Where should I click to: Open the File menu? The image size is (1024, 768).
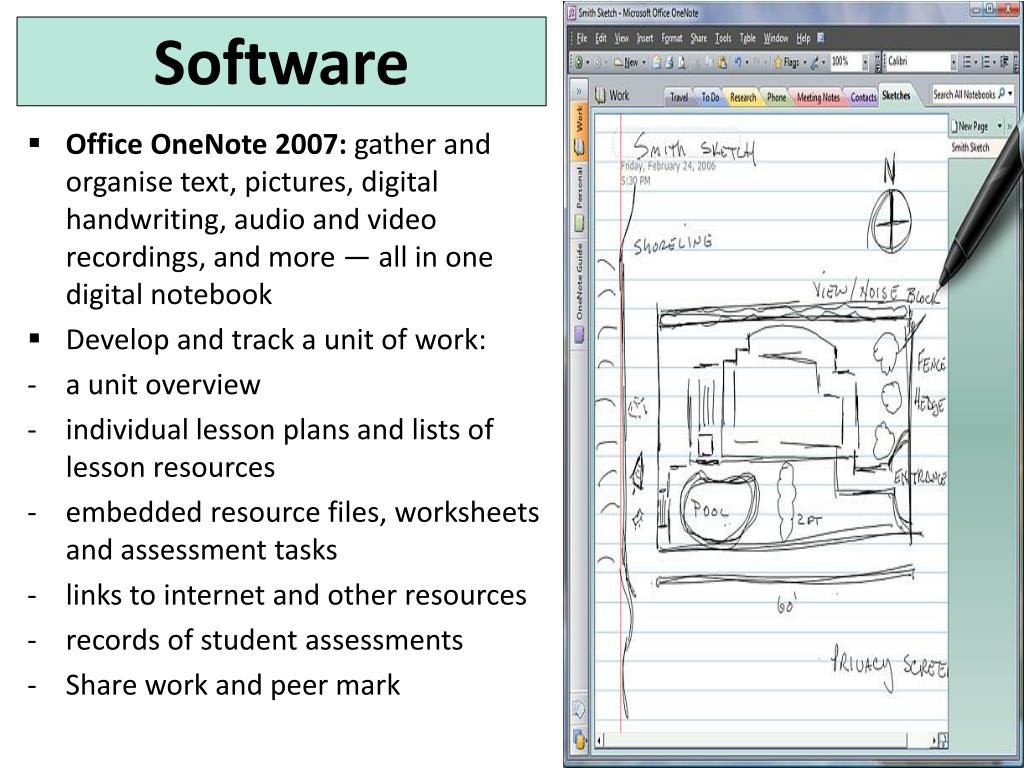581,39
